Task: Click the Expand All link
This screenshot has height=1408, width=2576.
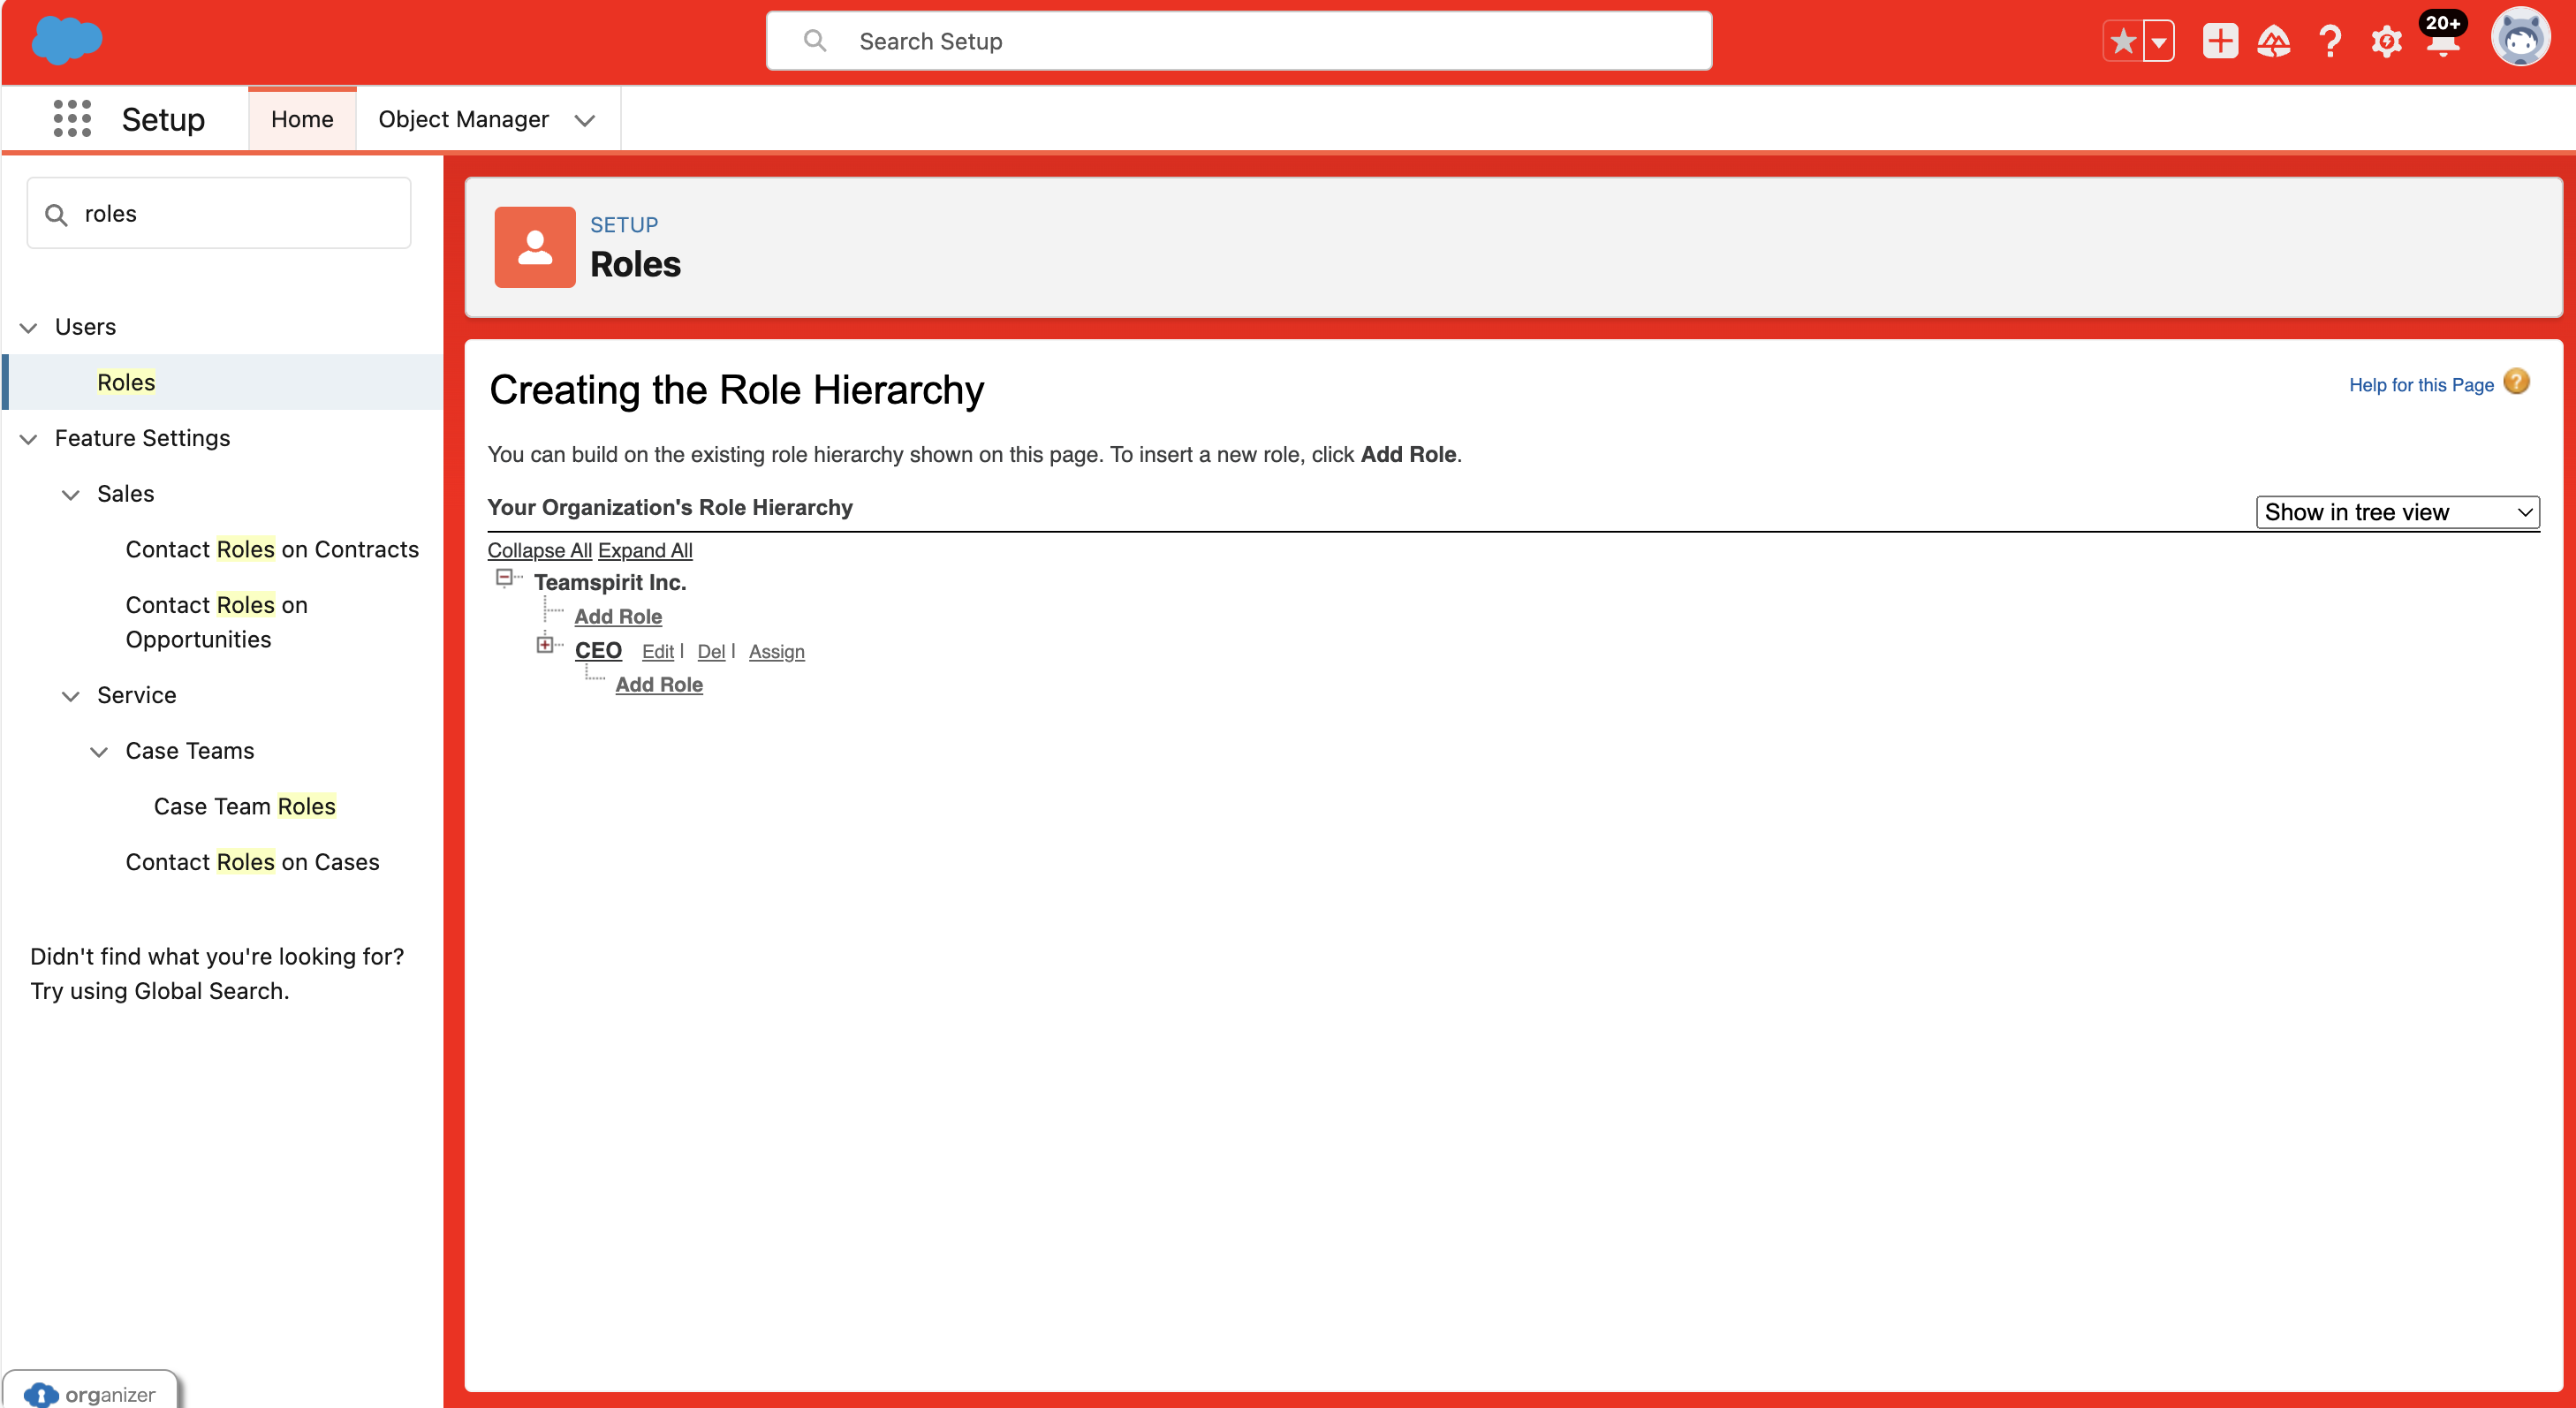Action: pos(645,550)
